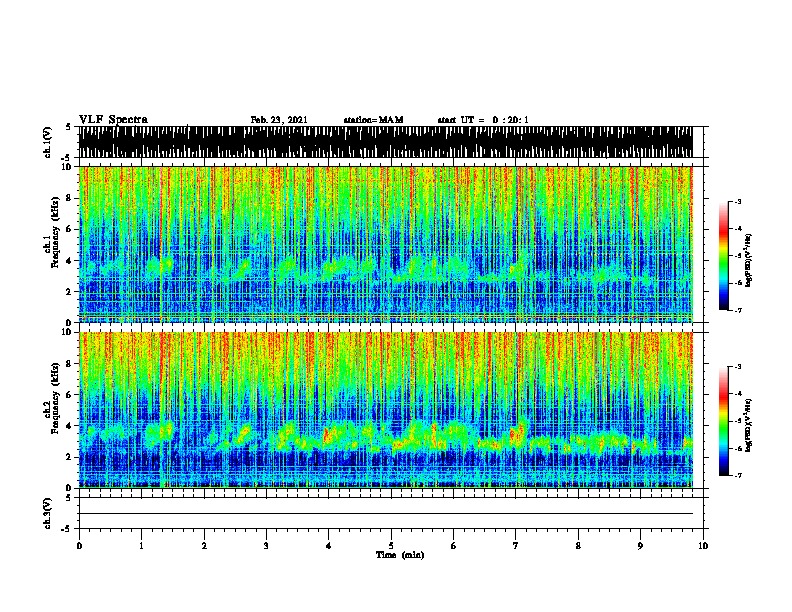Click the ch.2 spectrogram red emission near minute 4

[327, 435]
